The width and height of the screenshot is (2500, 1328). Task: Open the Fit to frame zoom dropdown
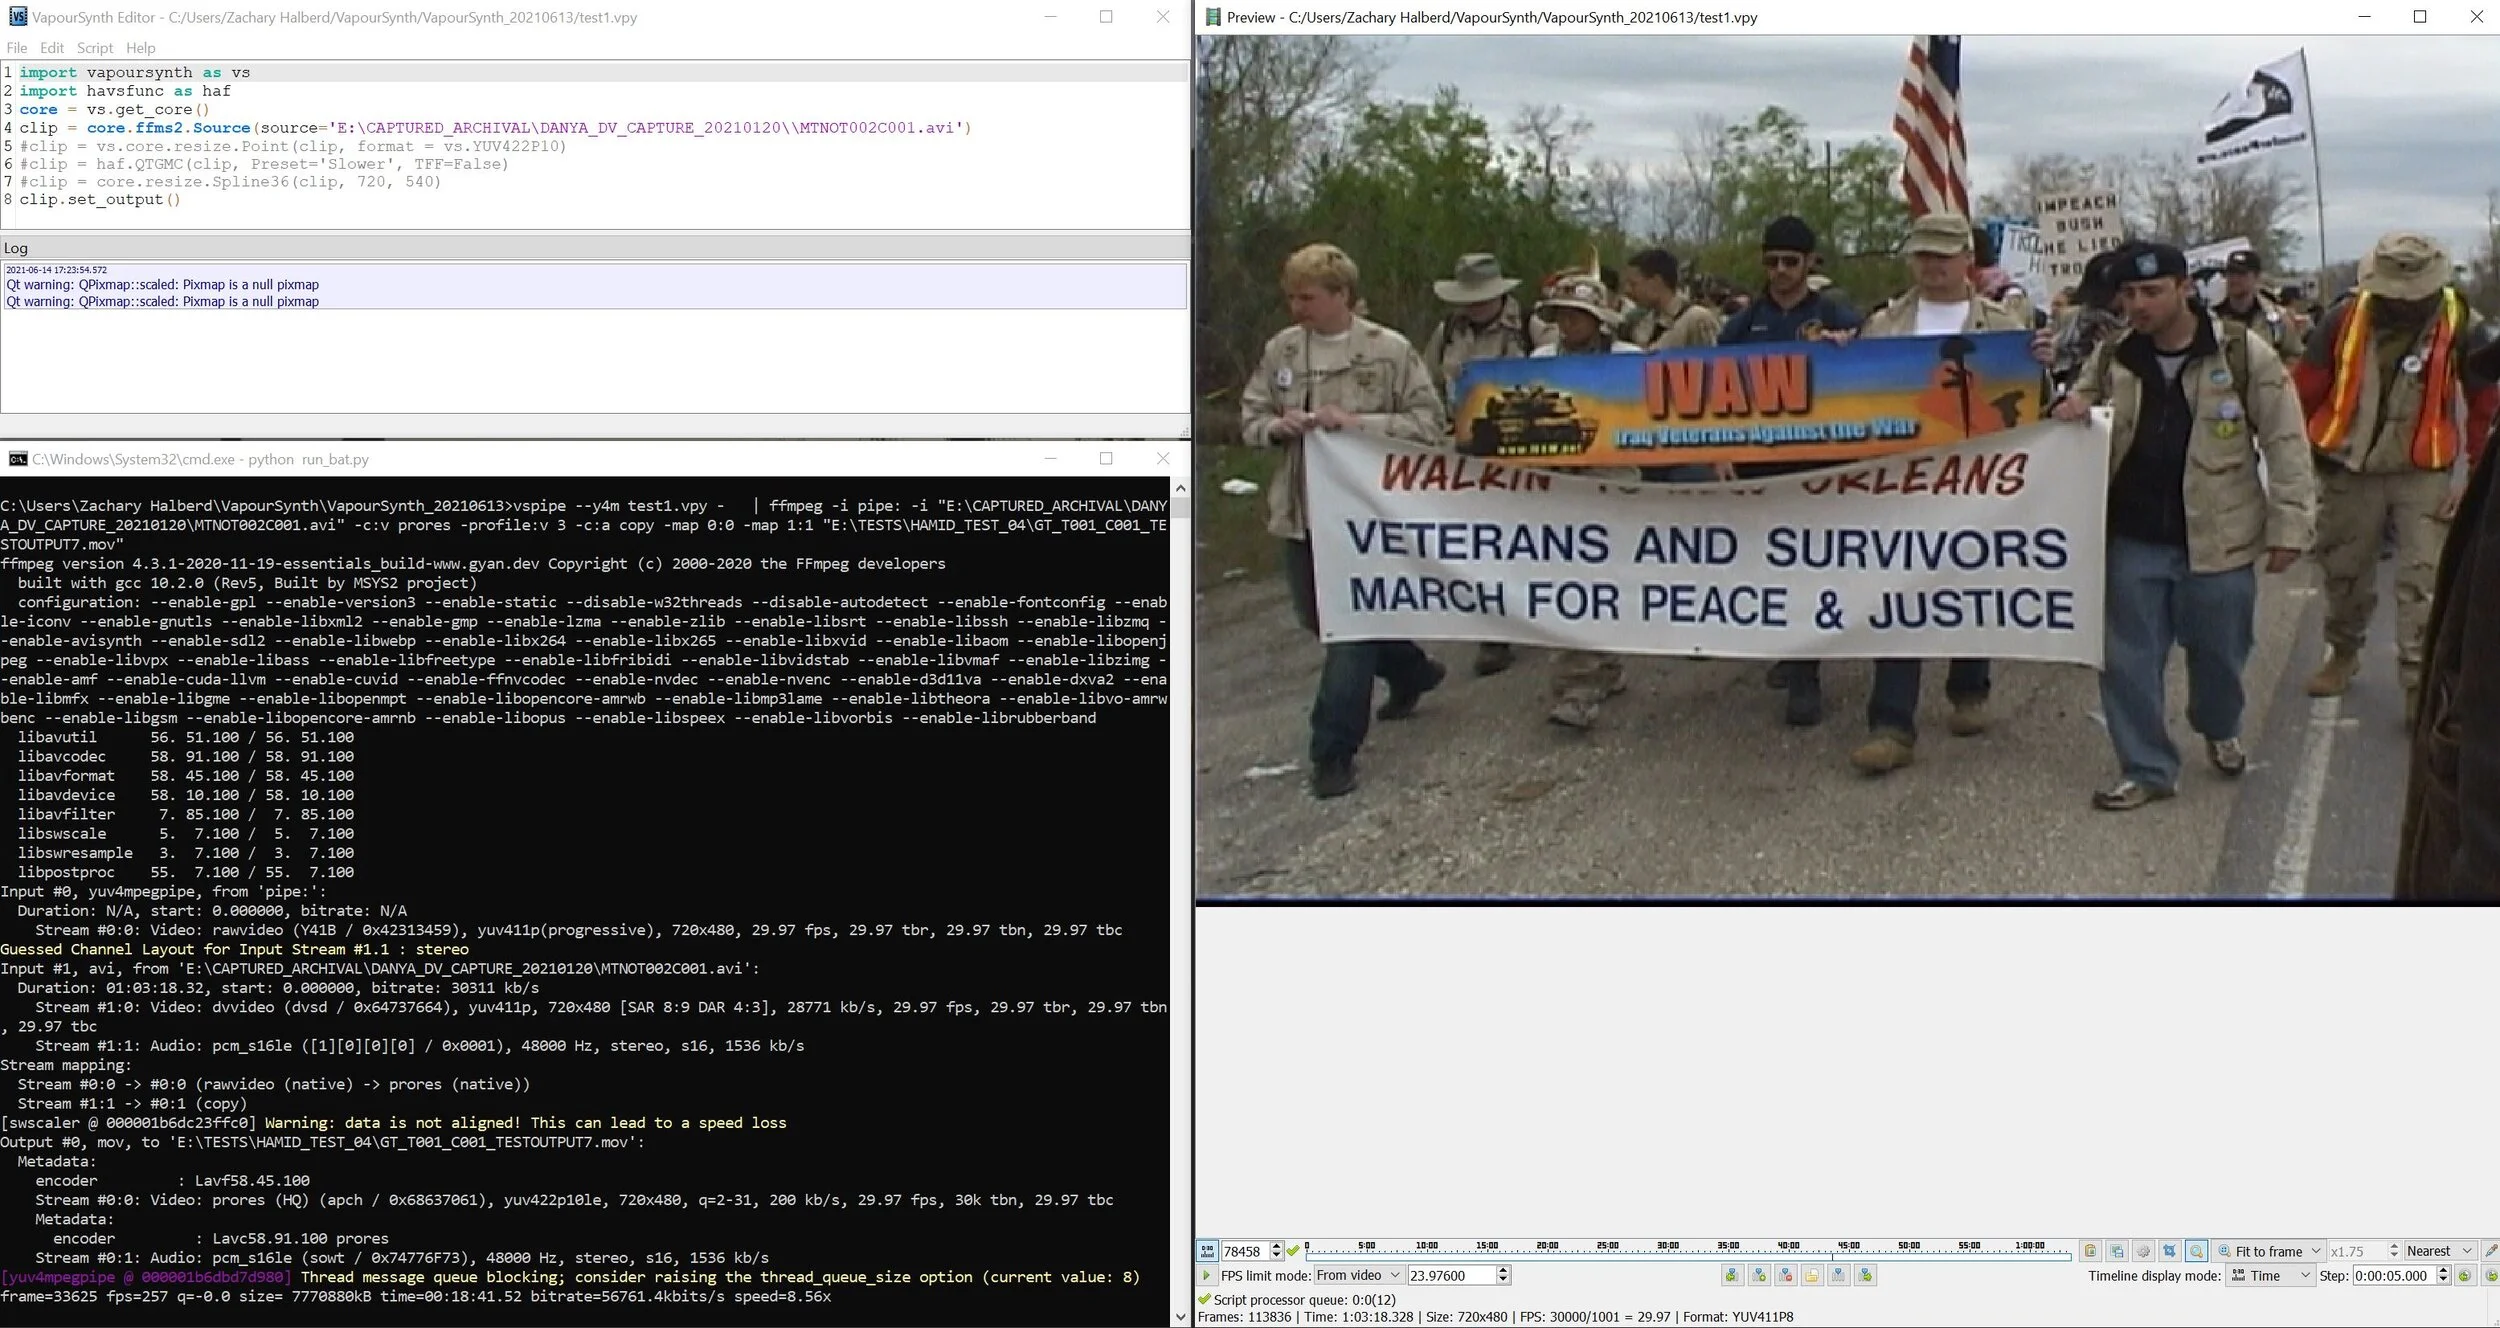click(2270, 1251)
